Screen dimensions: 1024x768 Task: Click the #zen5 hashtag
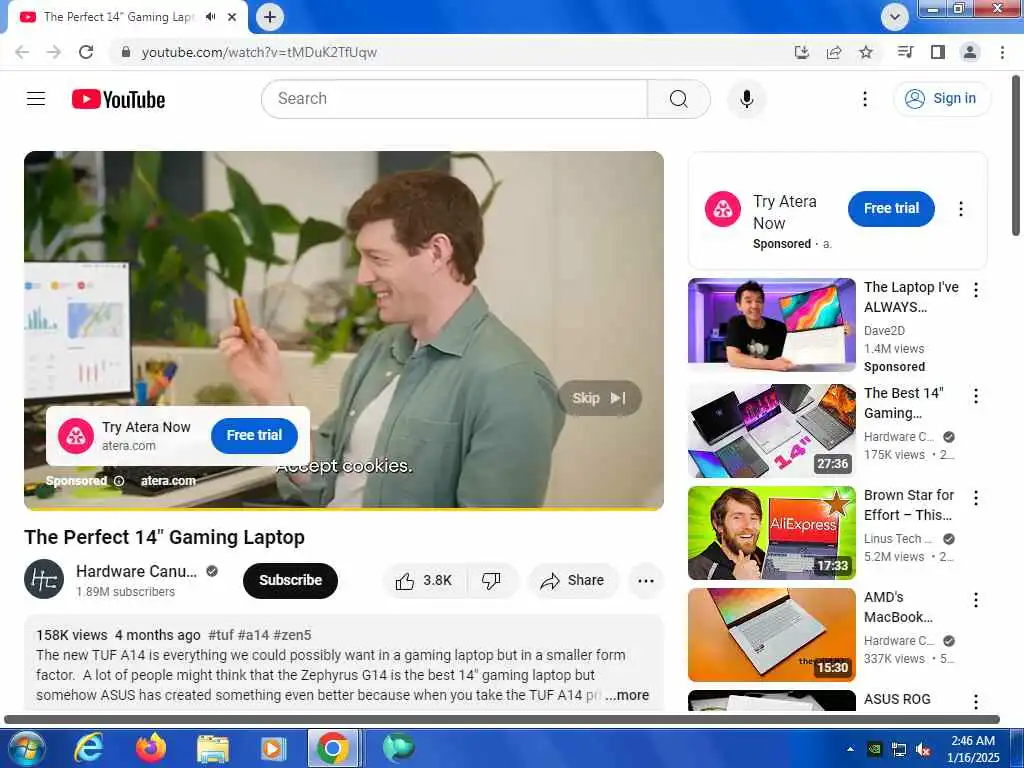292,635
